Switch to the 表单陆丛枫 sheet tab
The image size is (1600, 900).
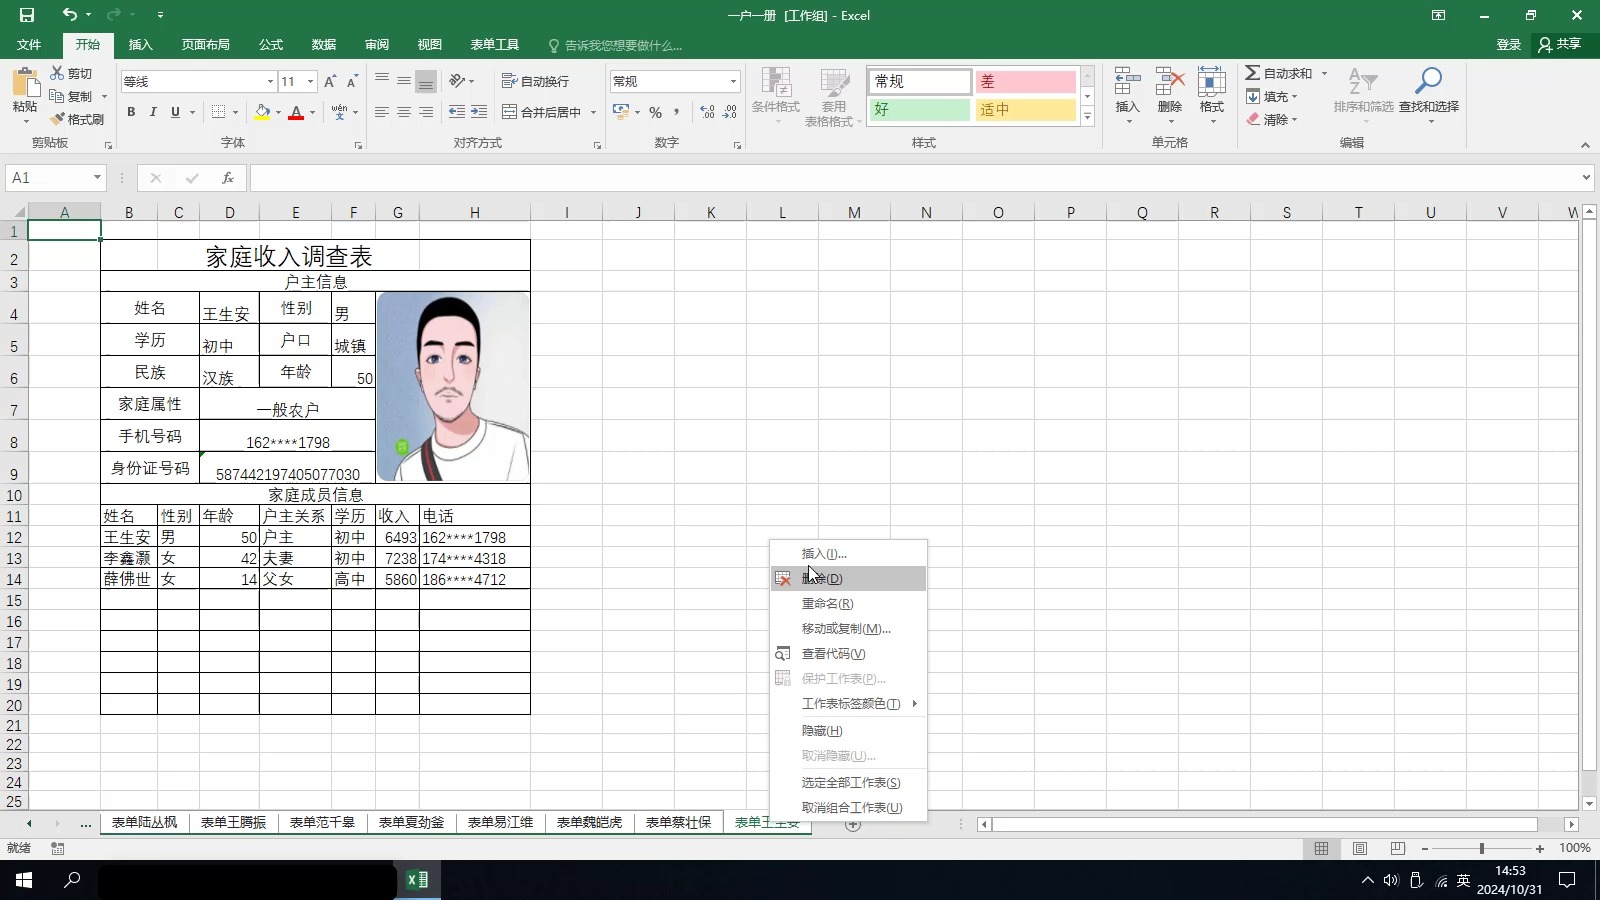click(x=144, y=822)
